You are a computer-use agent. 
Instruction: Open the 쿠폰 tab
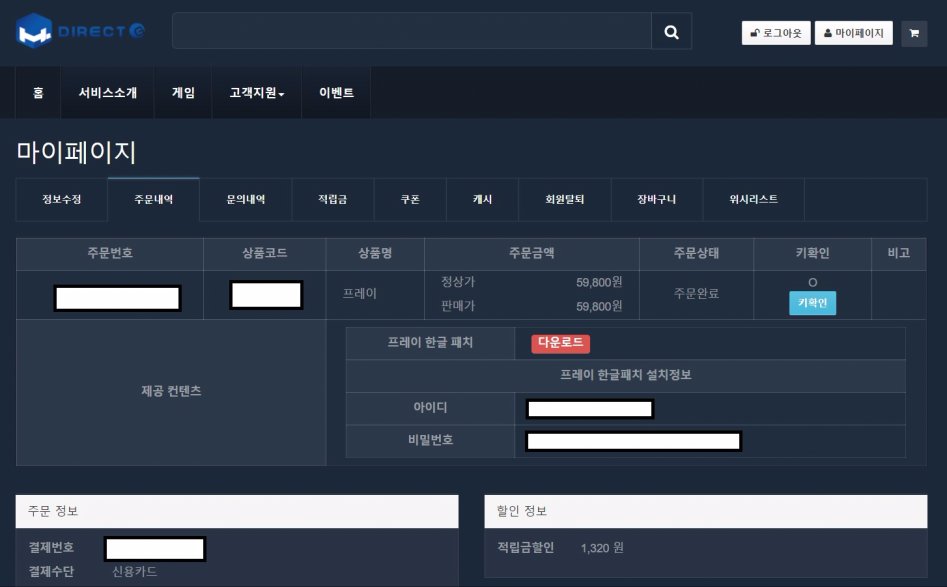(408, 199)
